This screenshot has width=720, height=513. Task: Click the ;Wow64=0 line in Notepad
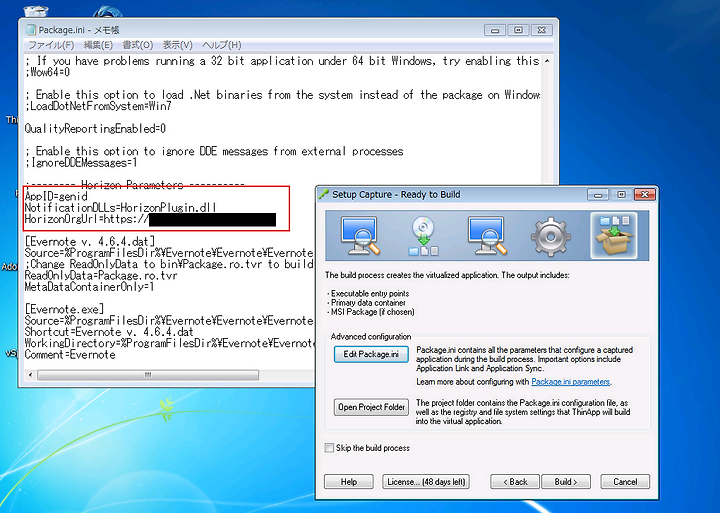click(48, 72)
